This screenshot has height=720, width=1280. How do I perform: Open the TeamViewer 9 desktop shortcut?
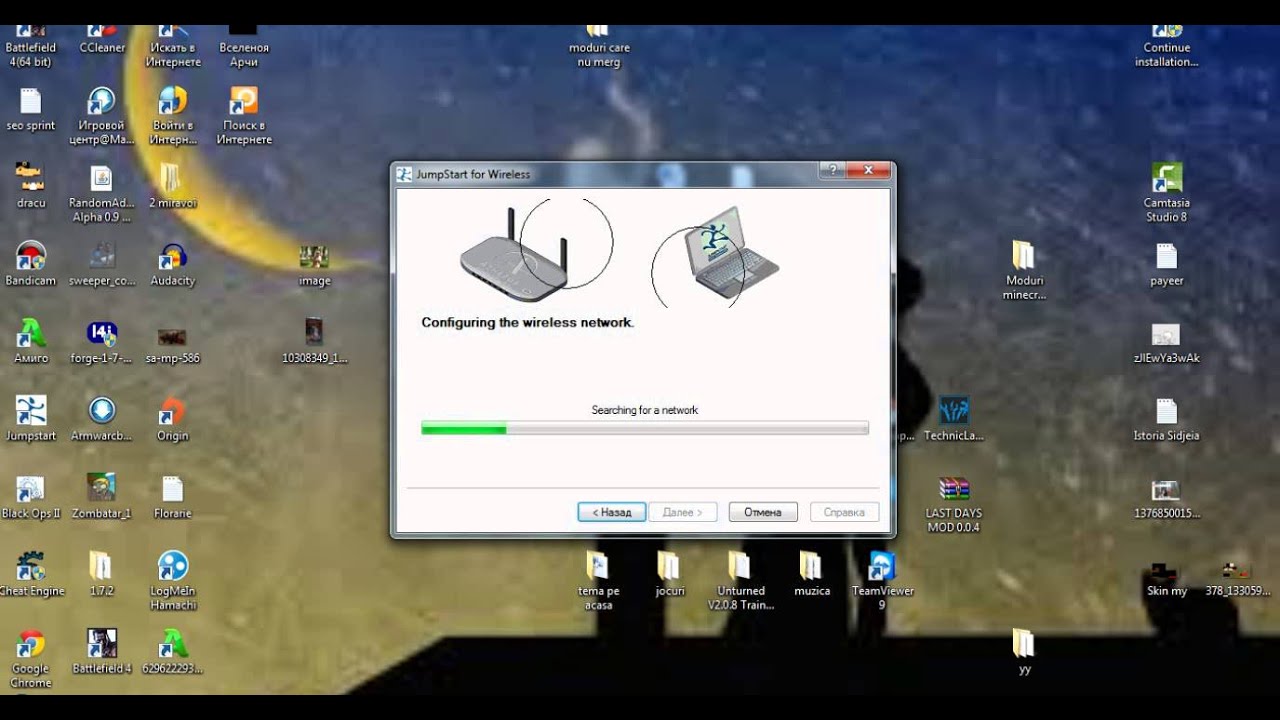pos(881,581)
